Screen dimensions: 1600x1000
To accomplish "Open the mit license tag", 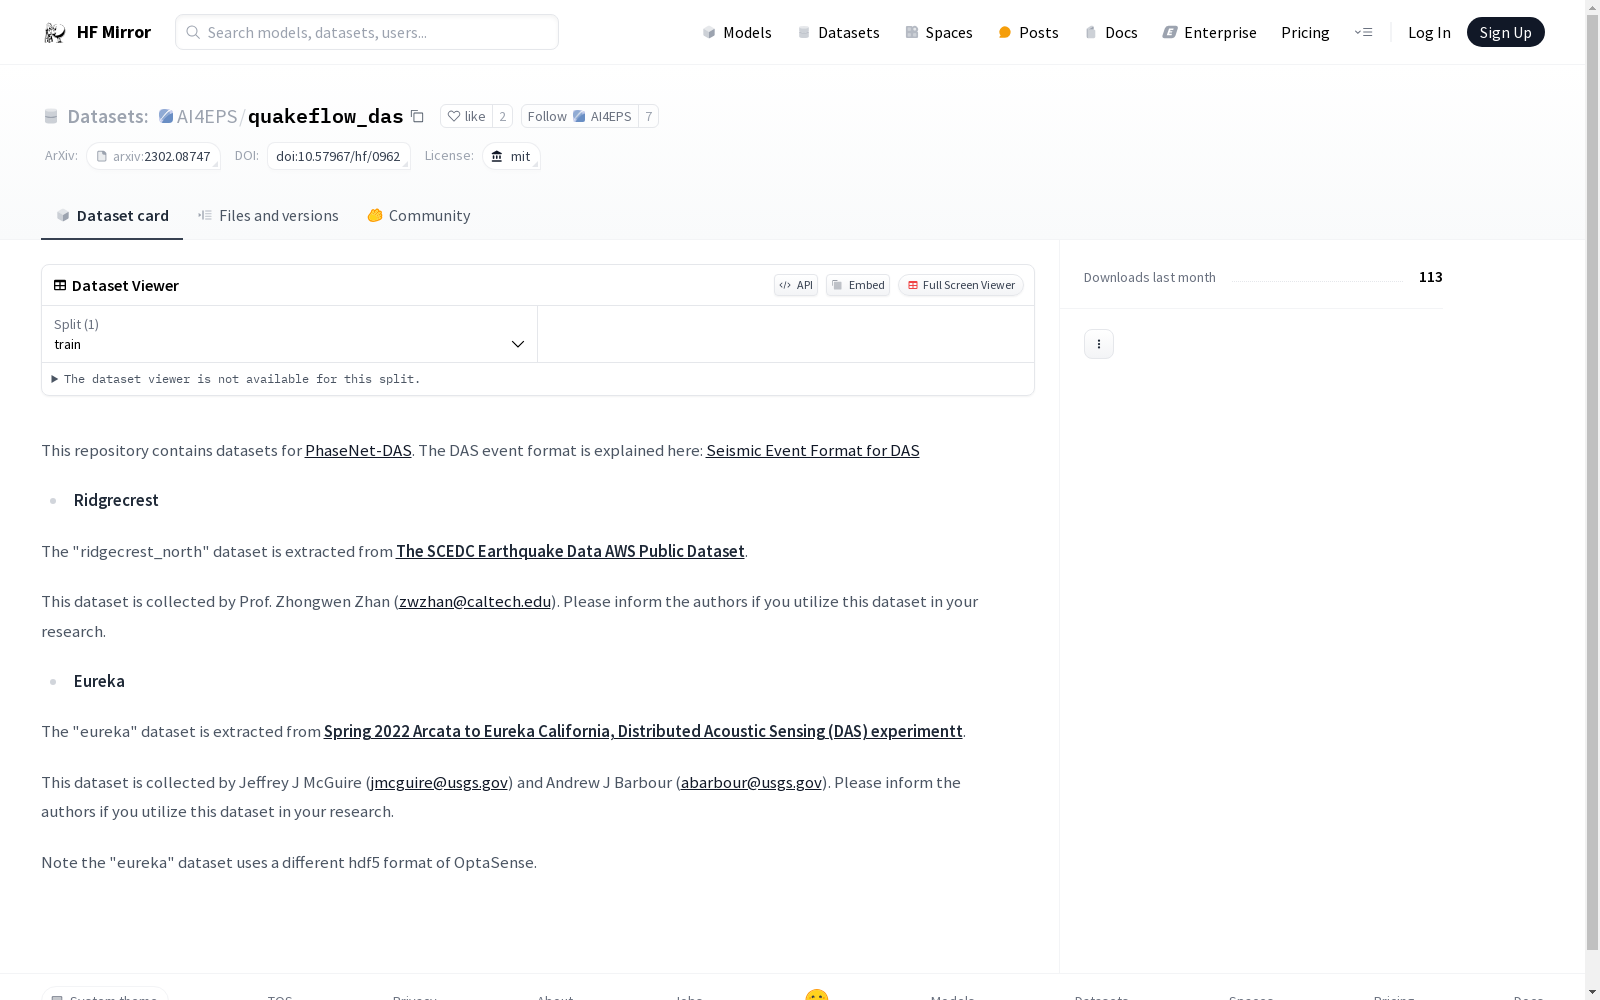I will [511, 157].
